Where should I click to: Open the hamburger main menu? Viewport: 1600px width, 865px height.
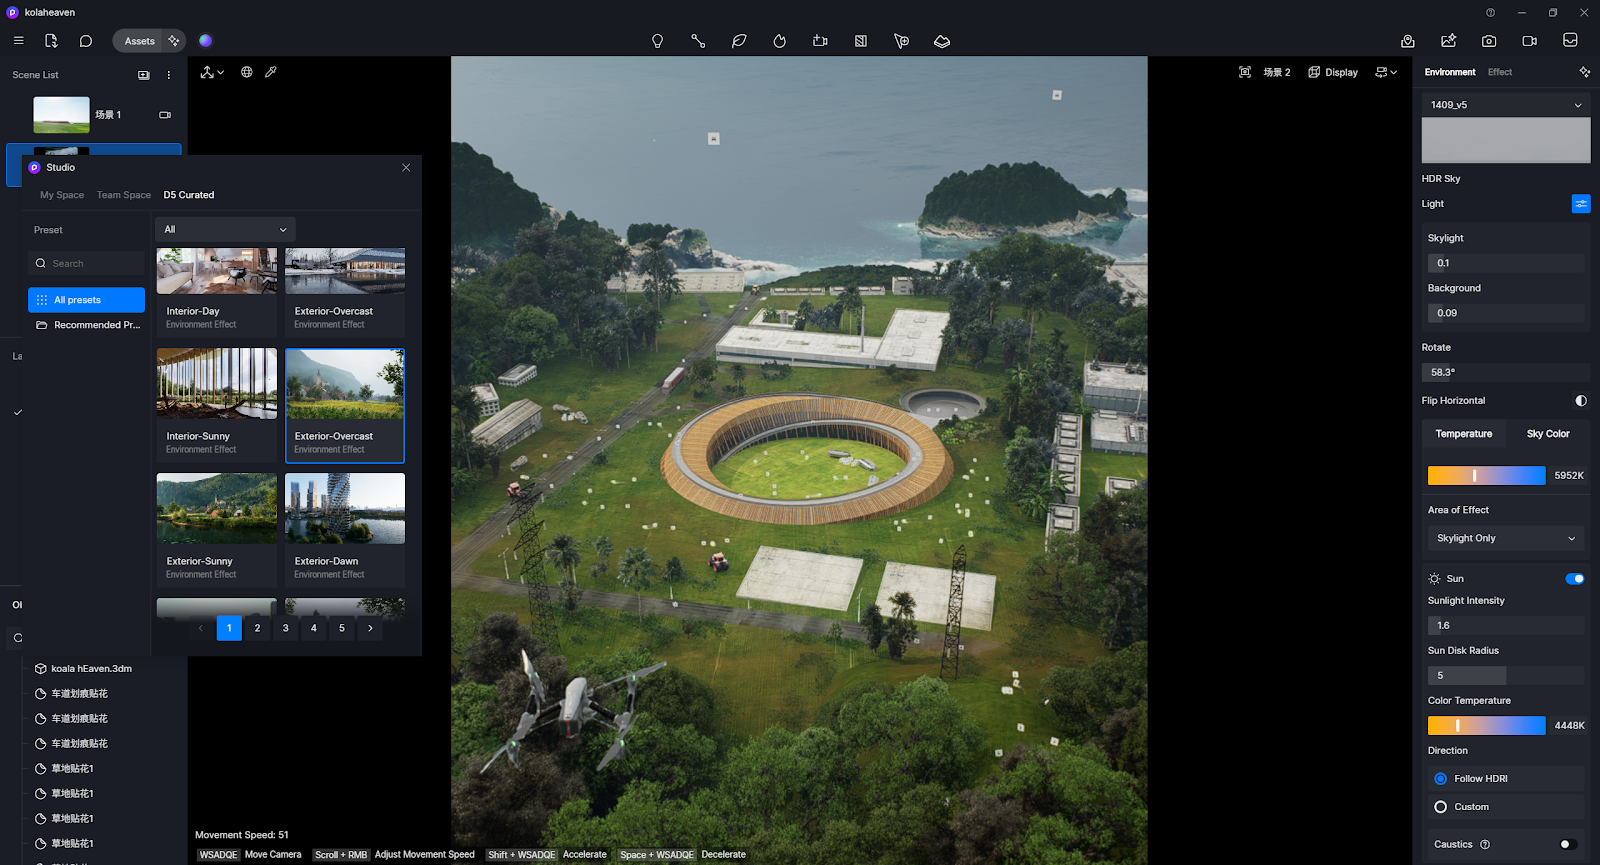18,41
